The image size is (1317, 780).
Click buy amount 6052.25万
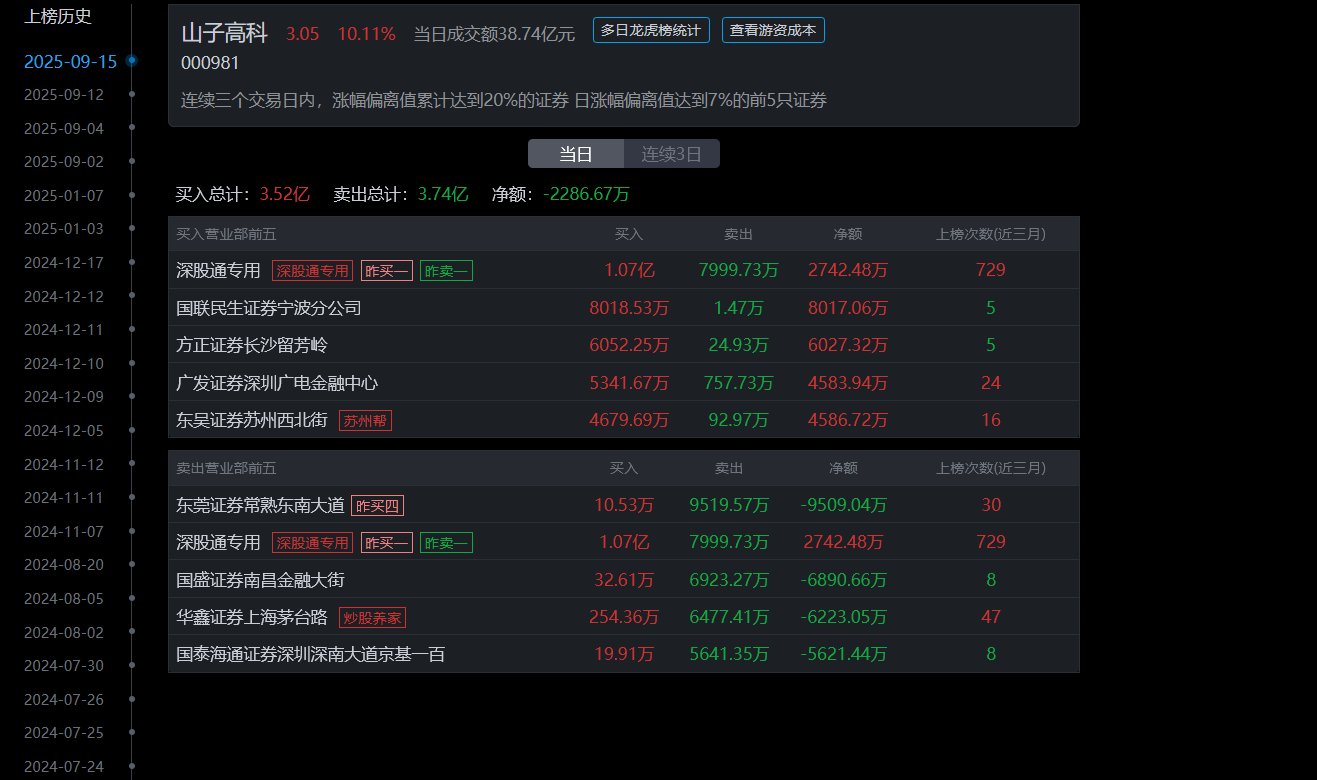tap(629, 345)
